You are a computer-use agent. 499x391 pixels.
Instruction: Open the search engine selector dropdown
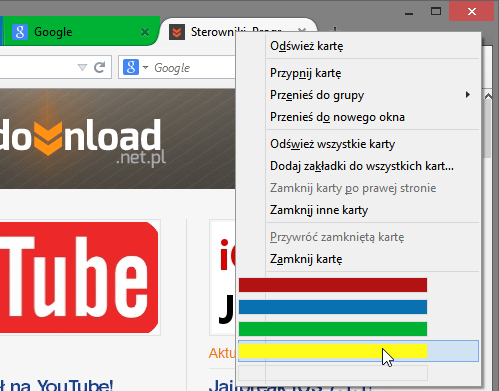pyautogui.click(x=145, y=67)
